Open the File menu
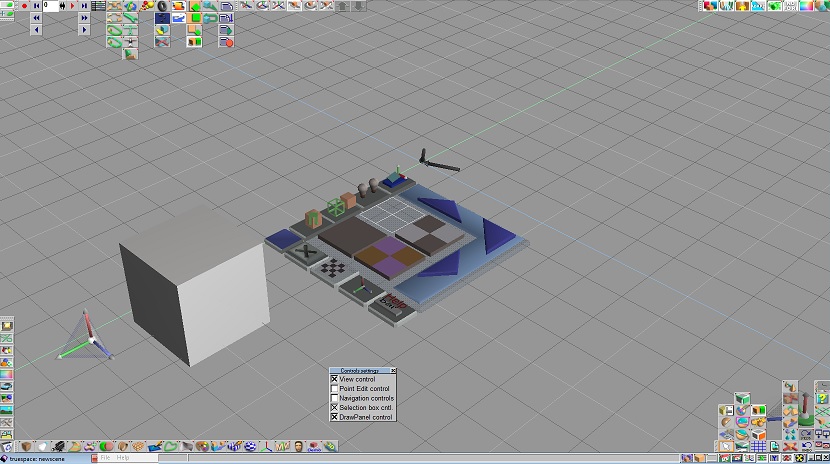Screen dimensions: 830x464 pos(105,458)
